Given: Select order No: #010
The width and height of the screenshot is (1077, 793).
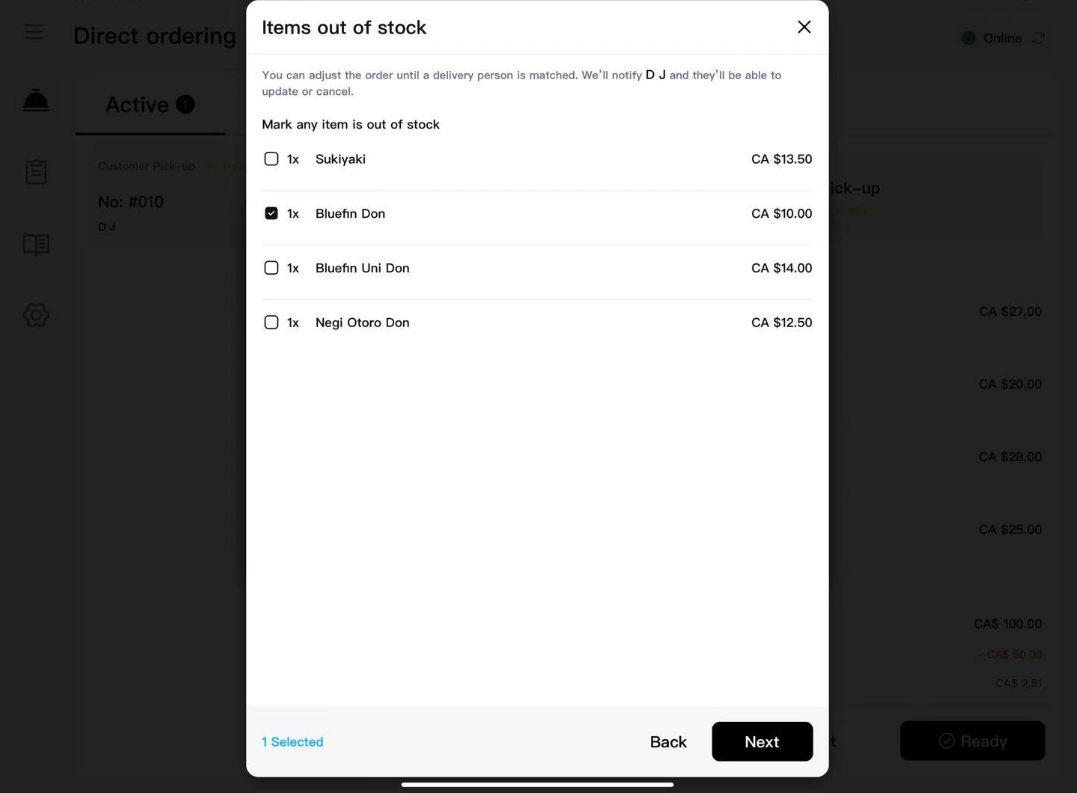Looking at the screenshot, I should tap(131, 202).
